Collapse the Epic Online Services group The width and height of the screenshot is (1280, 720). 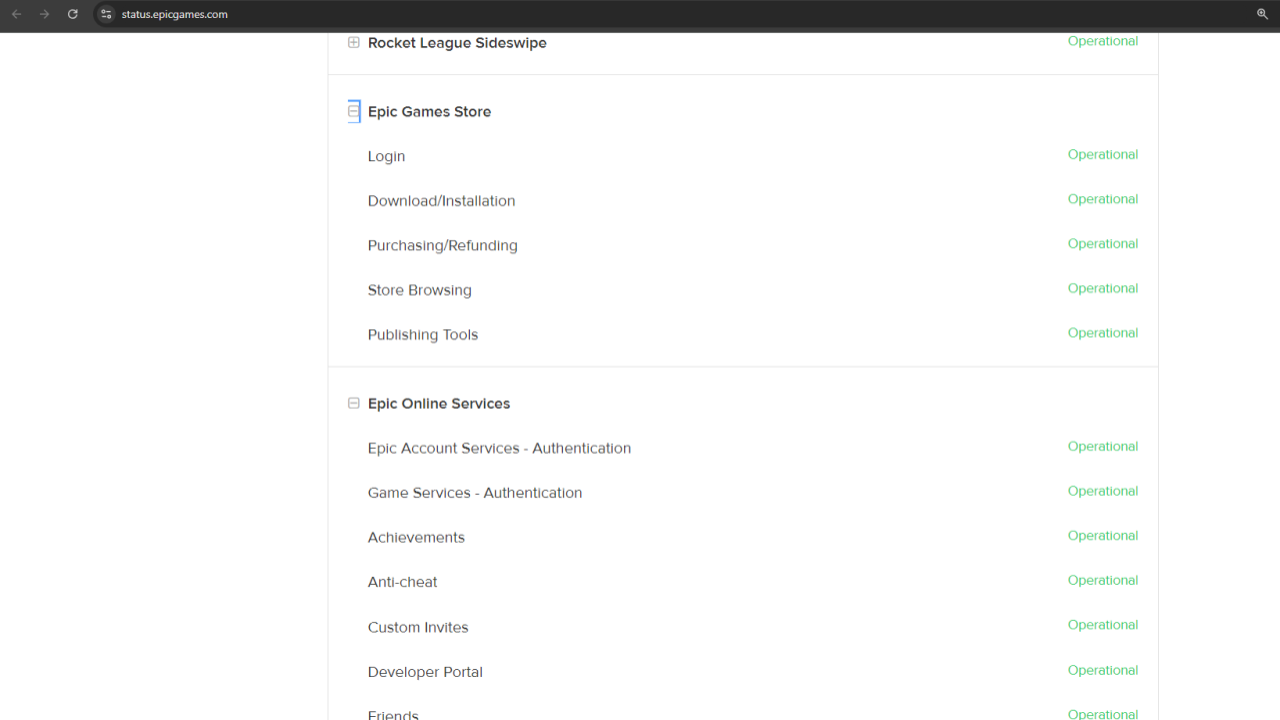point(353,403)
